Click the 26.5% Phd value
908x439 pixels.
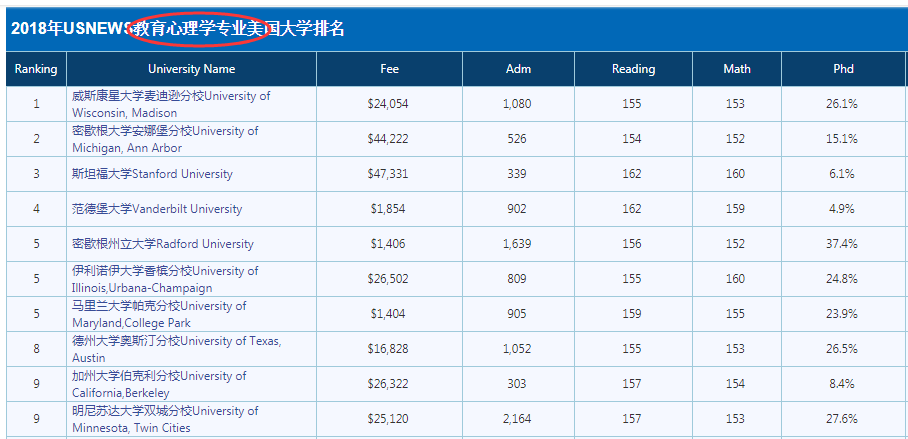pyautogui.click(x=842, y=349)
